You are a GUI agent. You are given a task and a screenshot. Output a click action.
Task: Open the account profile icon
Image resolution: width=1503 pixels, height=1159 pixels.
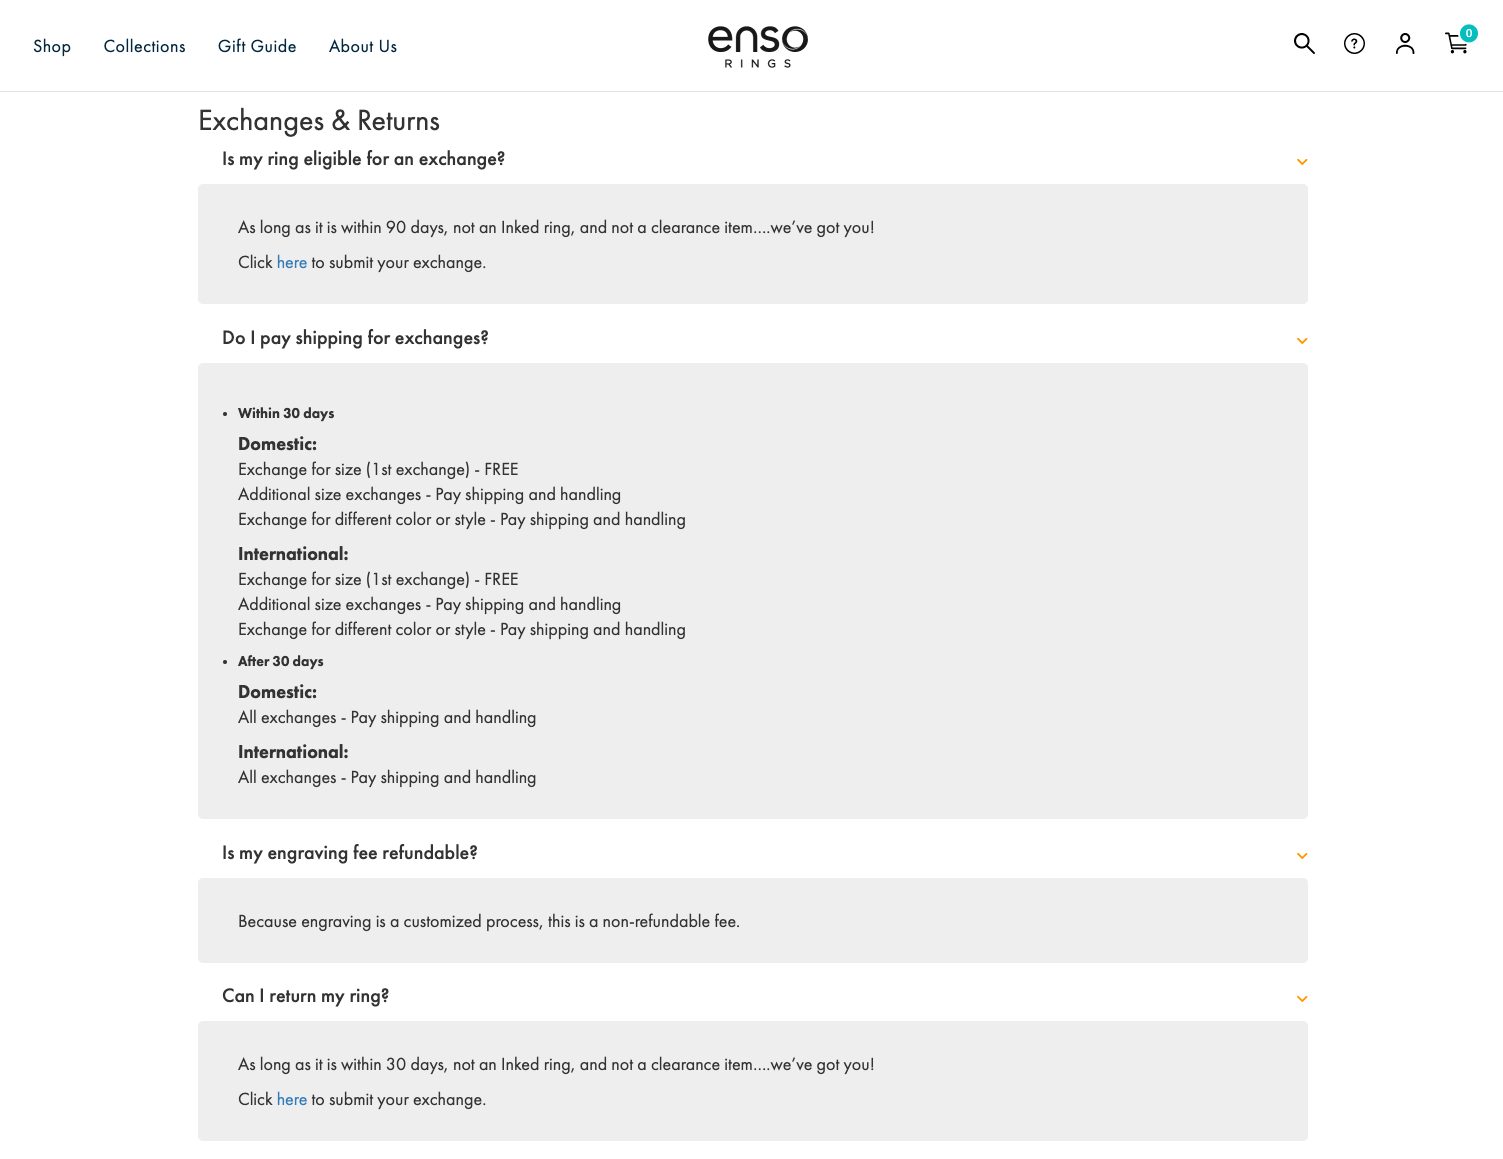point(1405,44)
